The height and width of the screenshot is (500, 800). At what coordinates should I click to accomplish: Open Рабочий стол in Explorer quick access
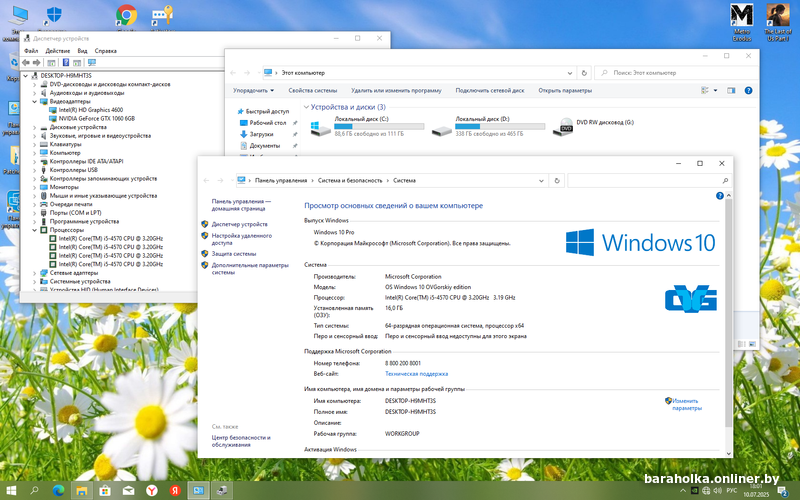coord(267,123)
